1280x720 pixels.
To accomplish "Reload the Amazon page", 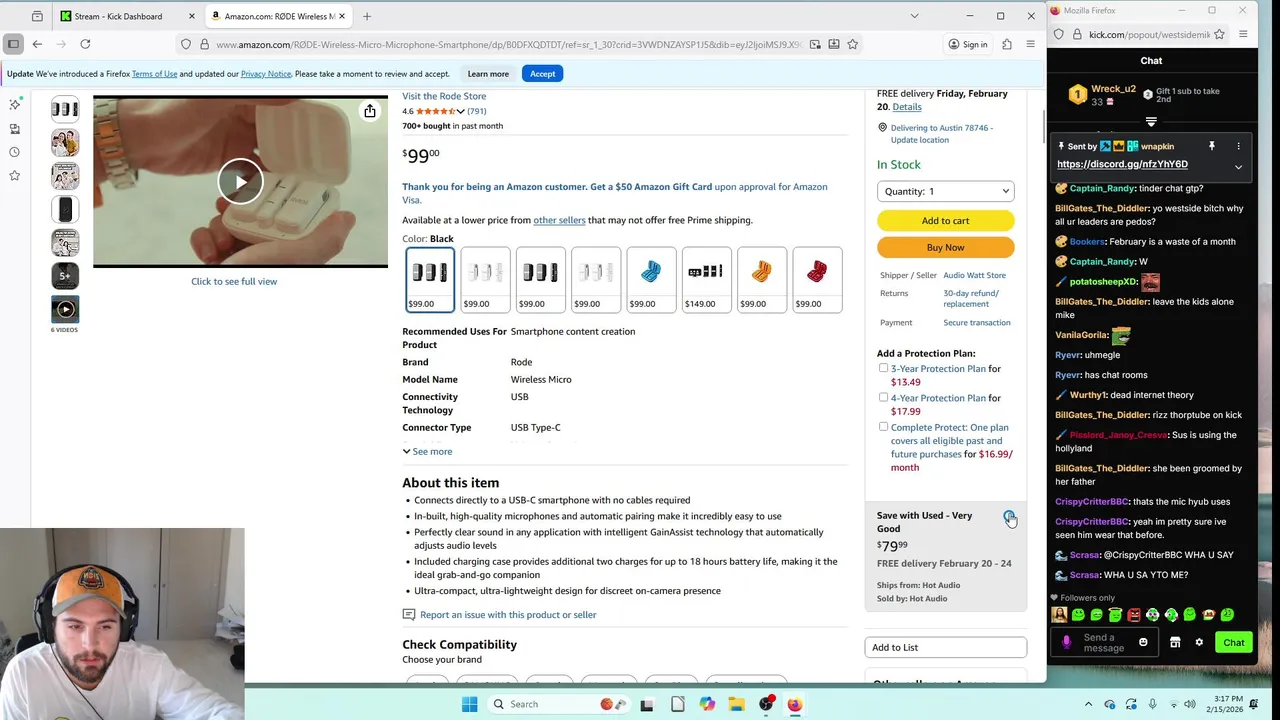I will 85,44.
